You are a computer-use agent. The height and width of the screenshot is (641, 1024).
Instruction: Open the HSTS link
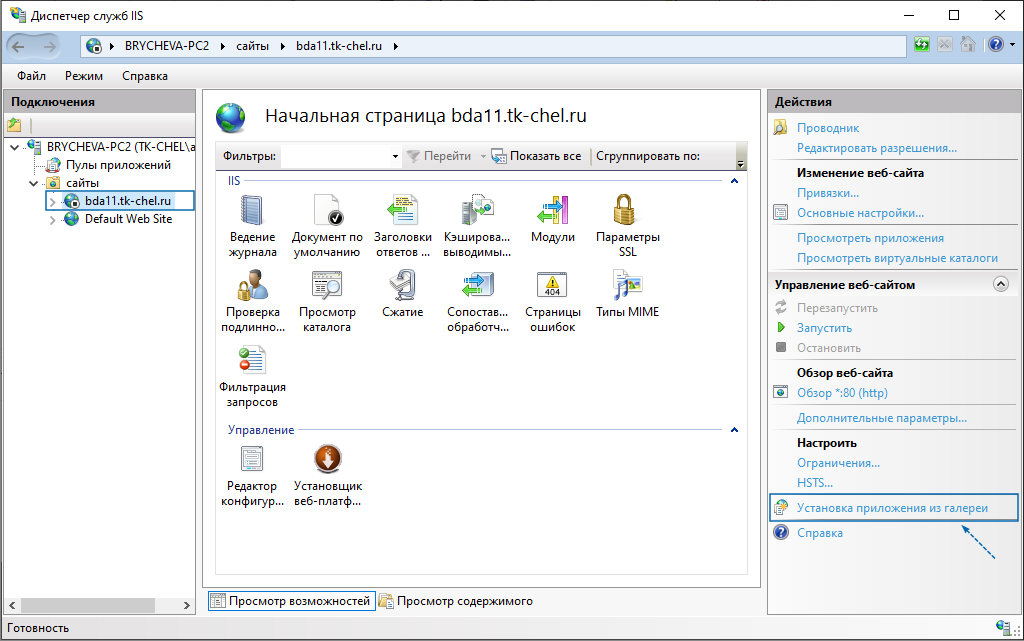[814, 483]
